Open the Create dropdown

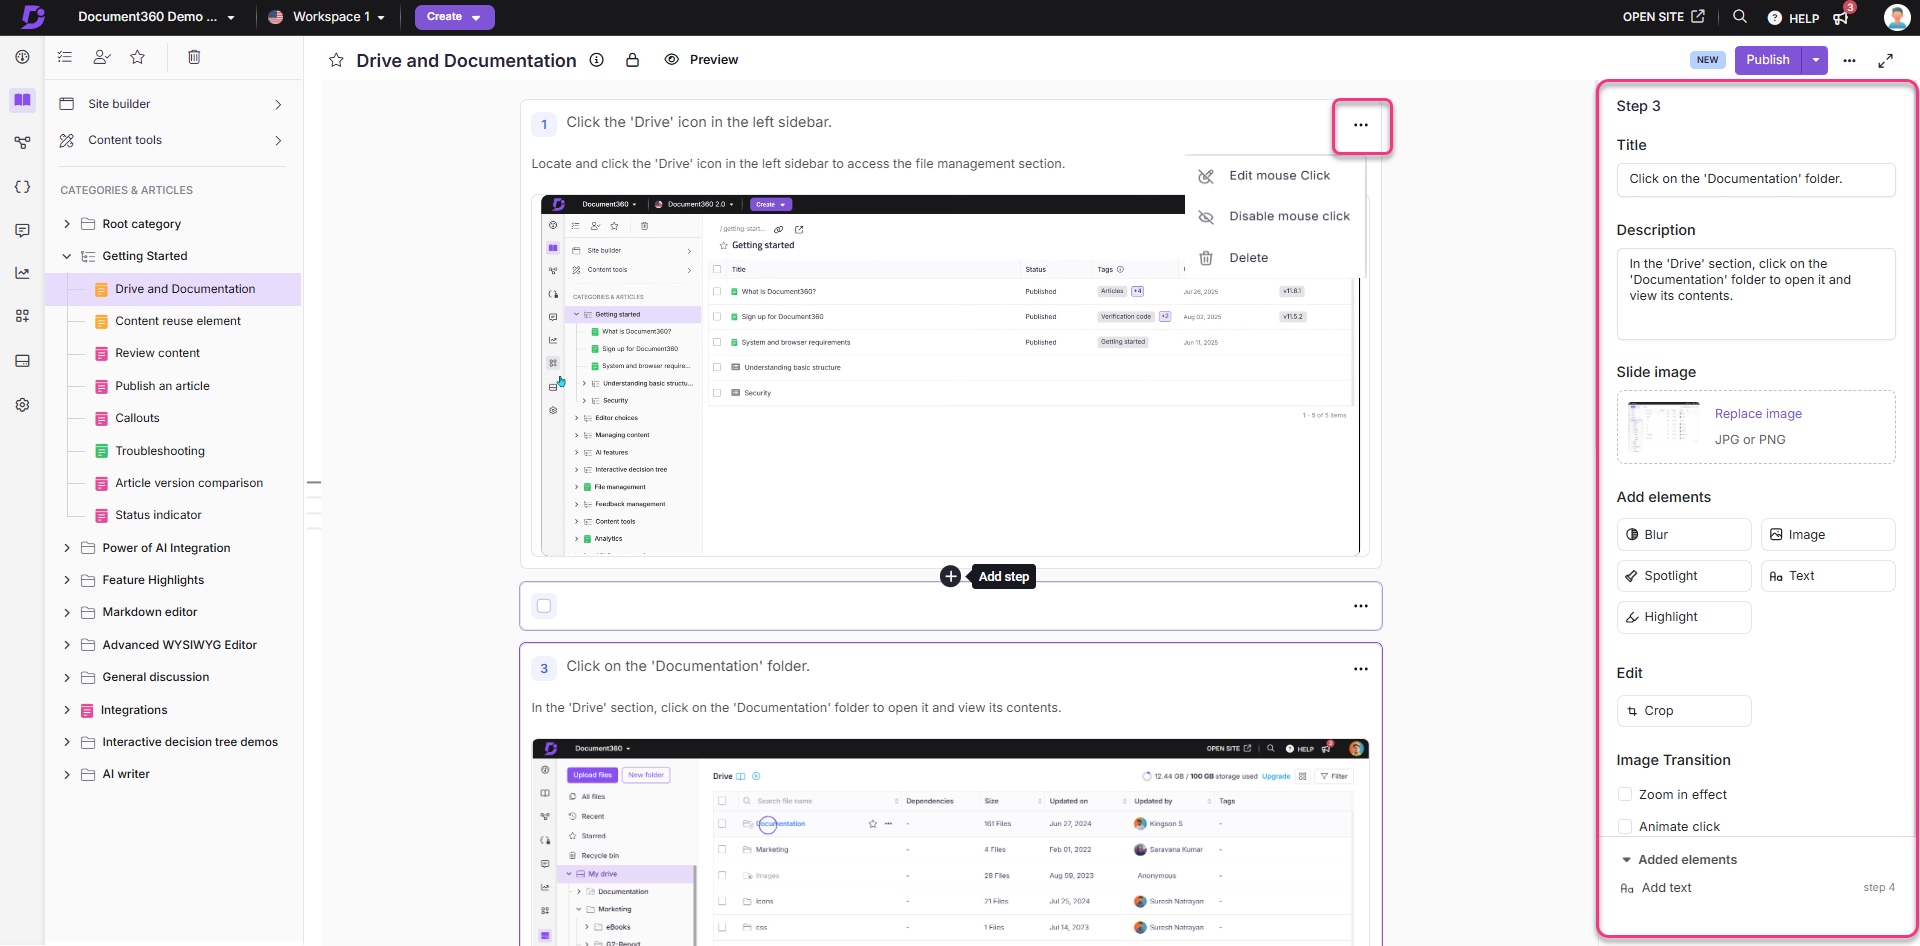[454, 17]
